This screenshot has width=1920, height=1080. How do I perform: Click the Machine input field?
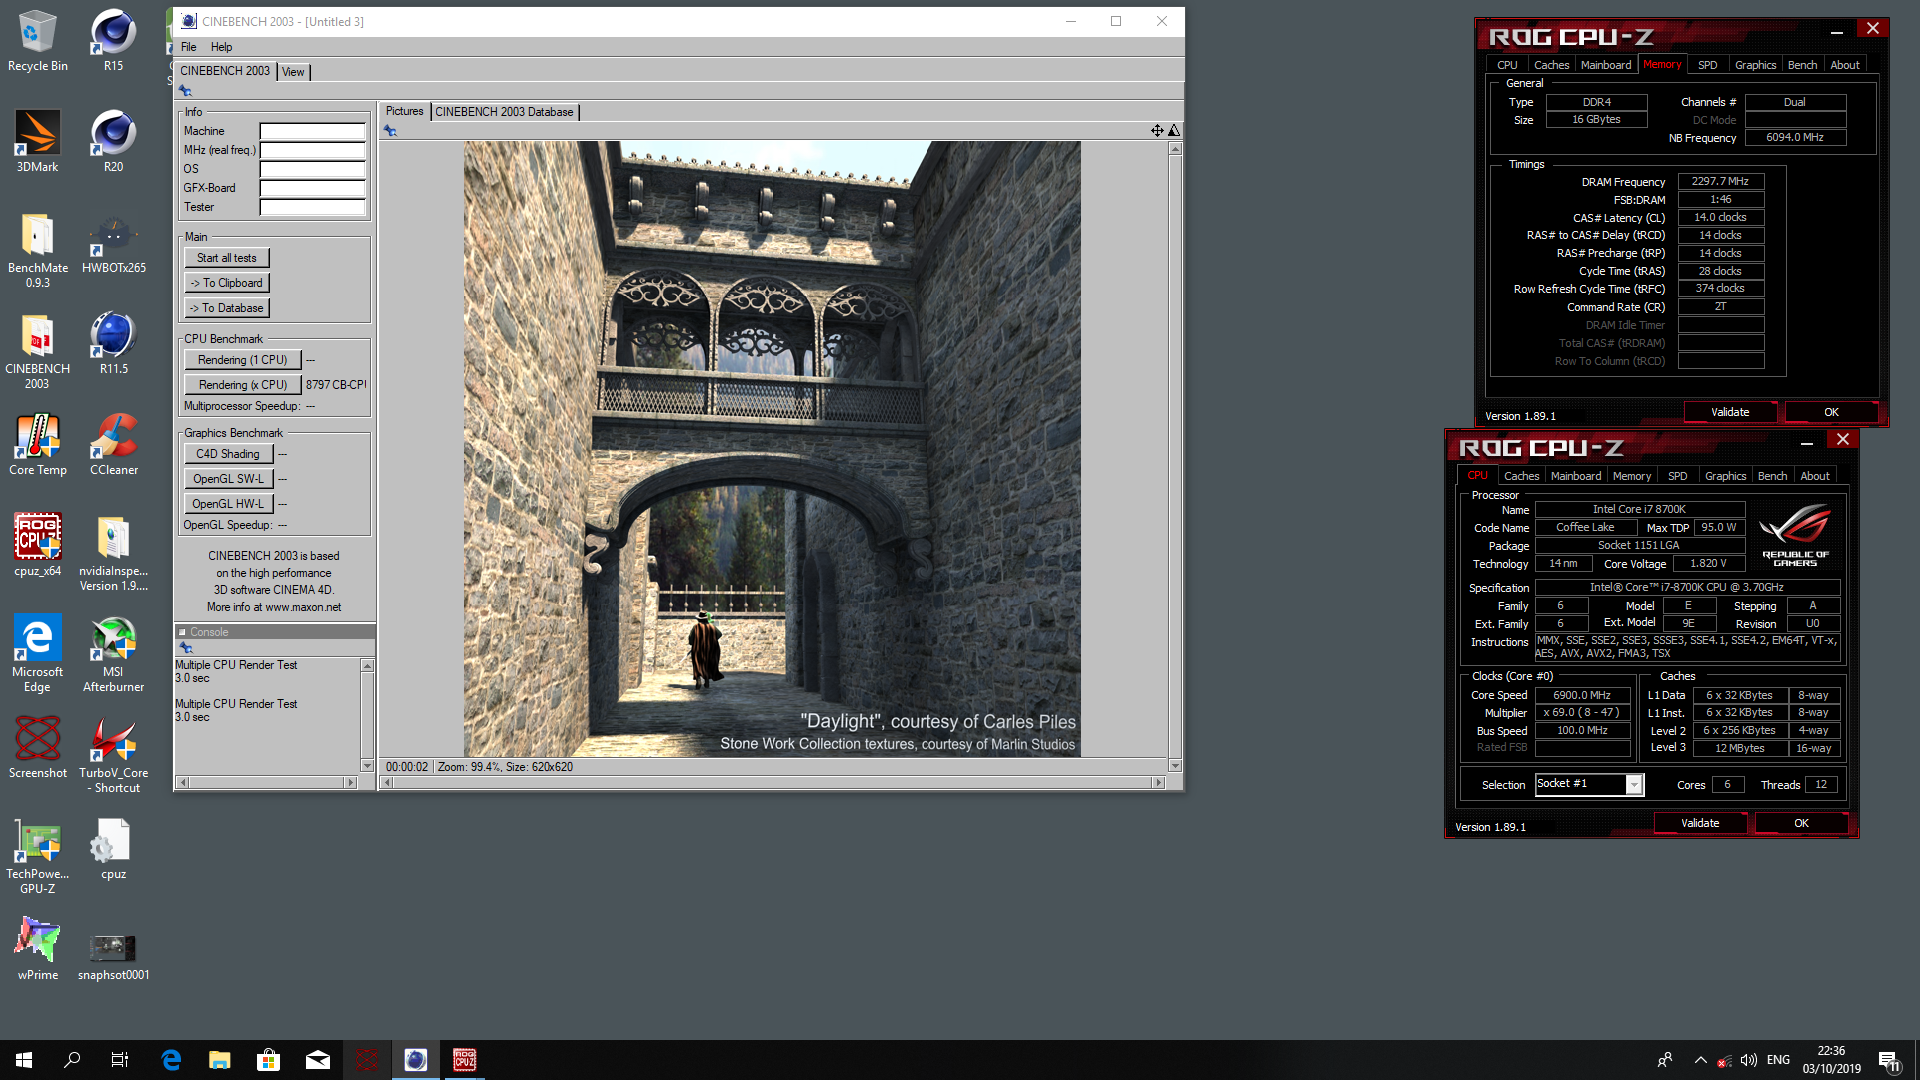click(312, 131)
